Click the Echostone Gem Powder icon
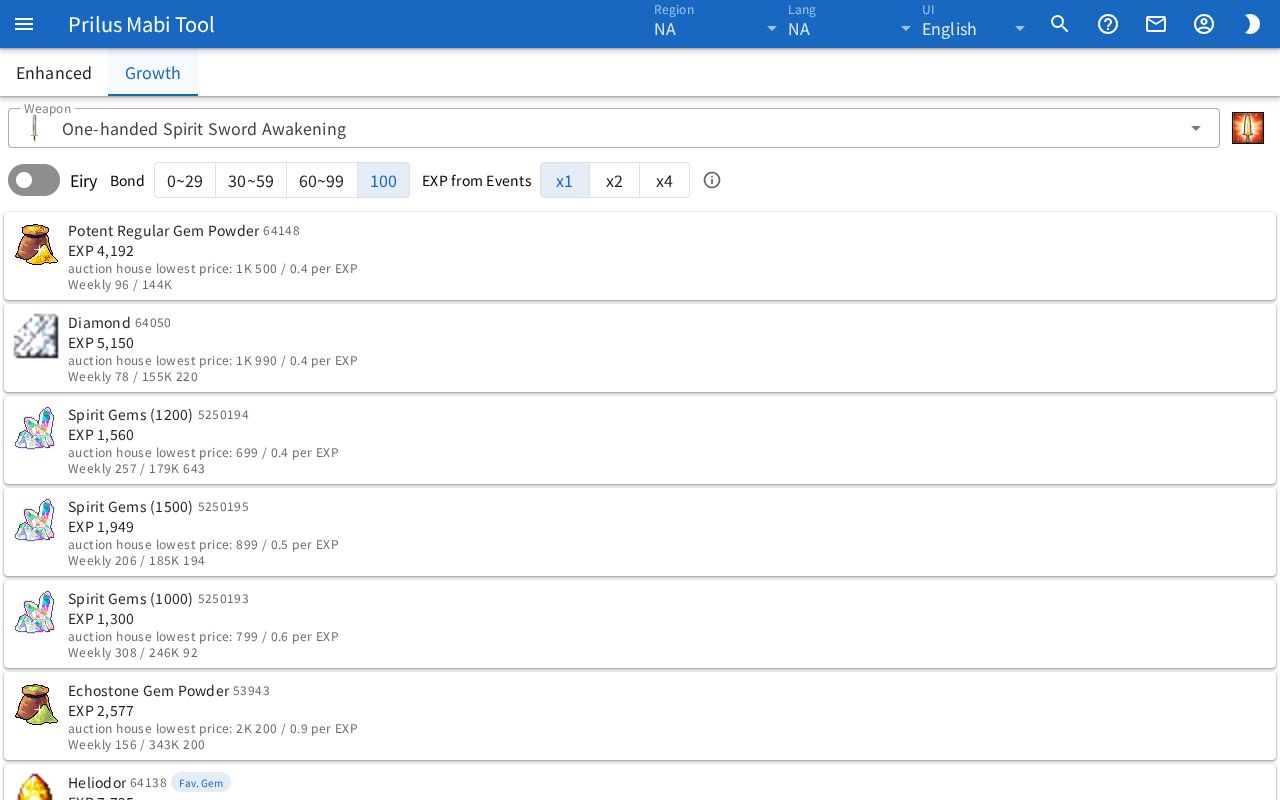This screenshot has height=800, width=1280. 36,705
